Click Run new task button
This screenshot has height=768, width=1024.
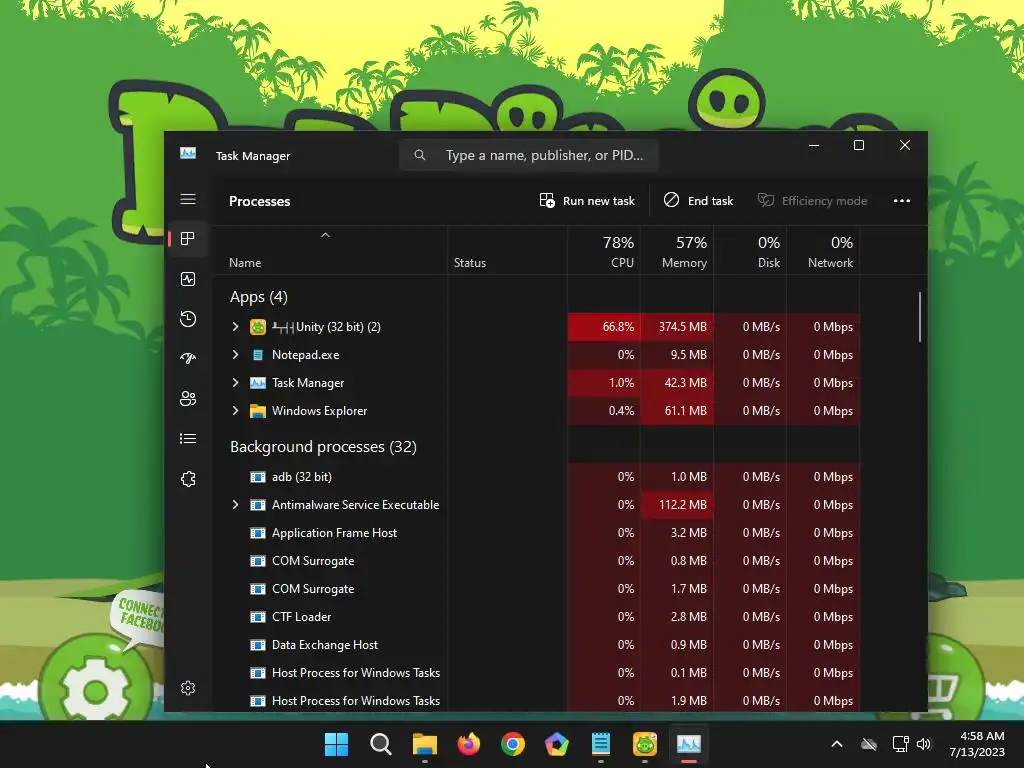(586, 200)
